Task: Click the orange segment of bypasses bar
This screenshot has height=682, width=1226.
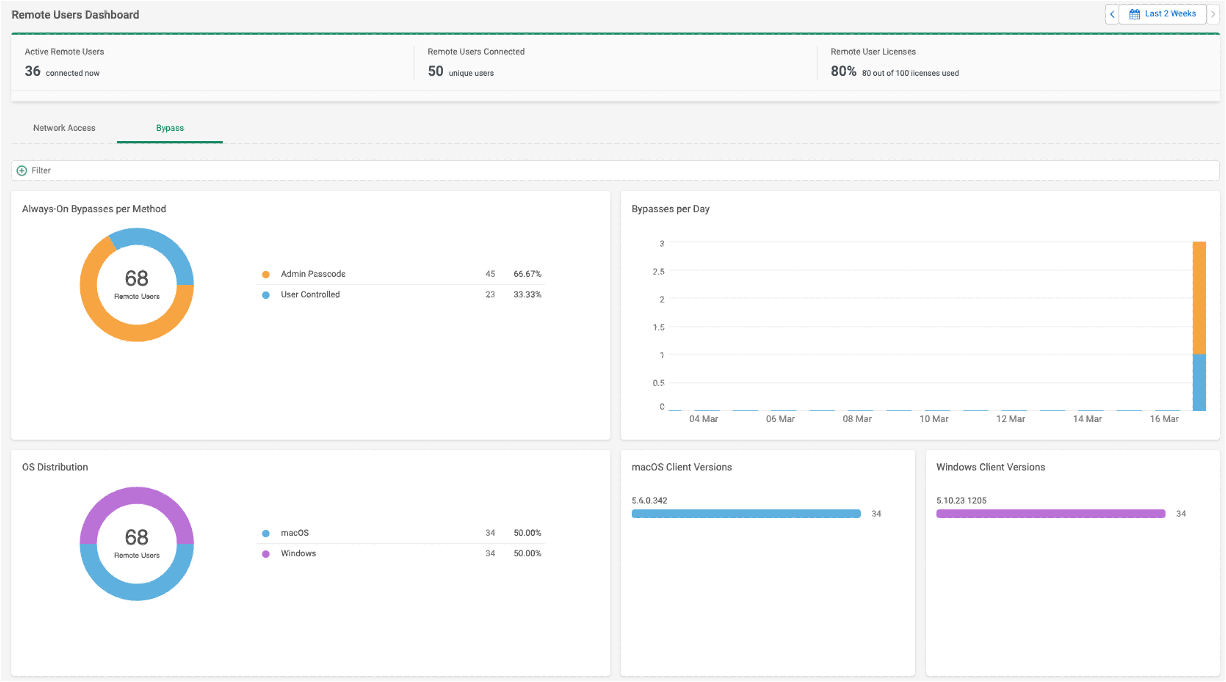Action: [1199, 298]
